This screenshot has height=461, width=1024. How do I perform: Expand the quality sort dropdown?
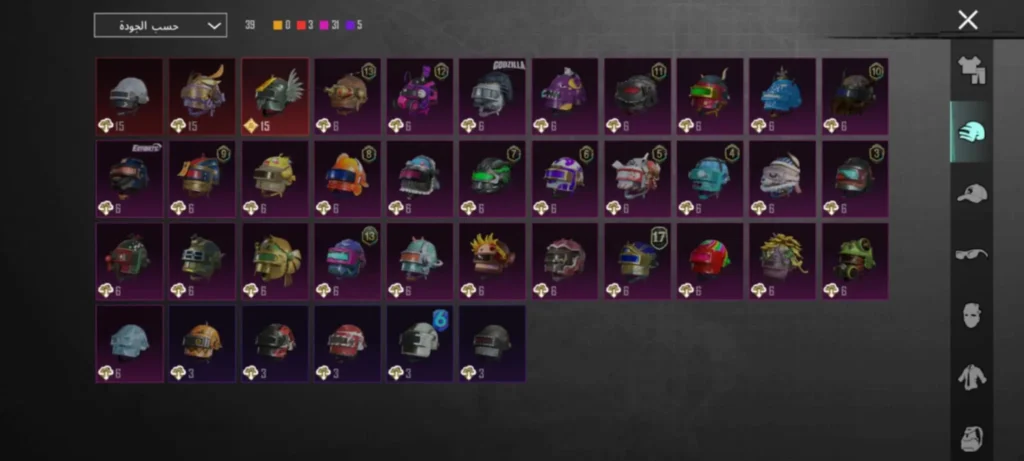[x=161, y=25]
